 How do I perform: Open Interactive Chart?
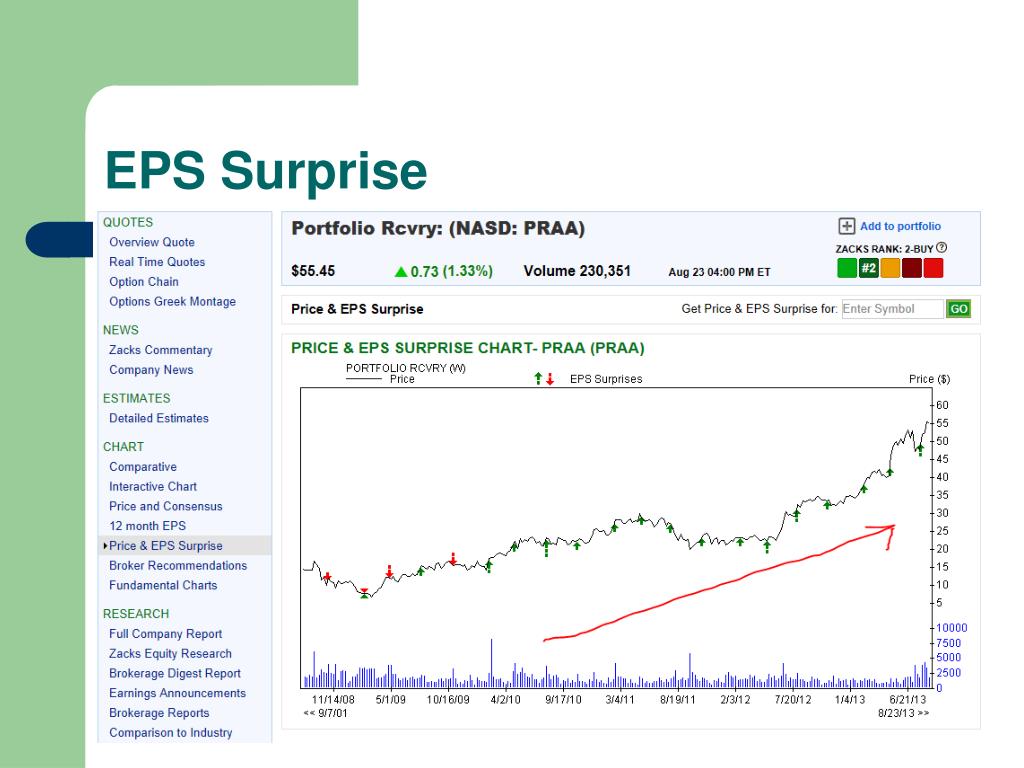pos(153,487)
